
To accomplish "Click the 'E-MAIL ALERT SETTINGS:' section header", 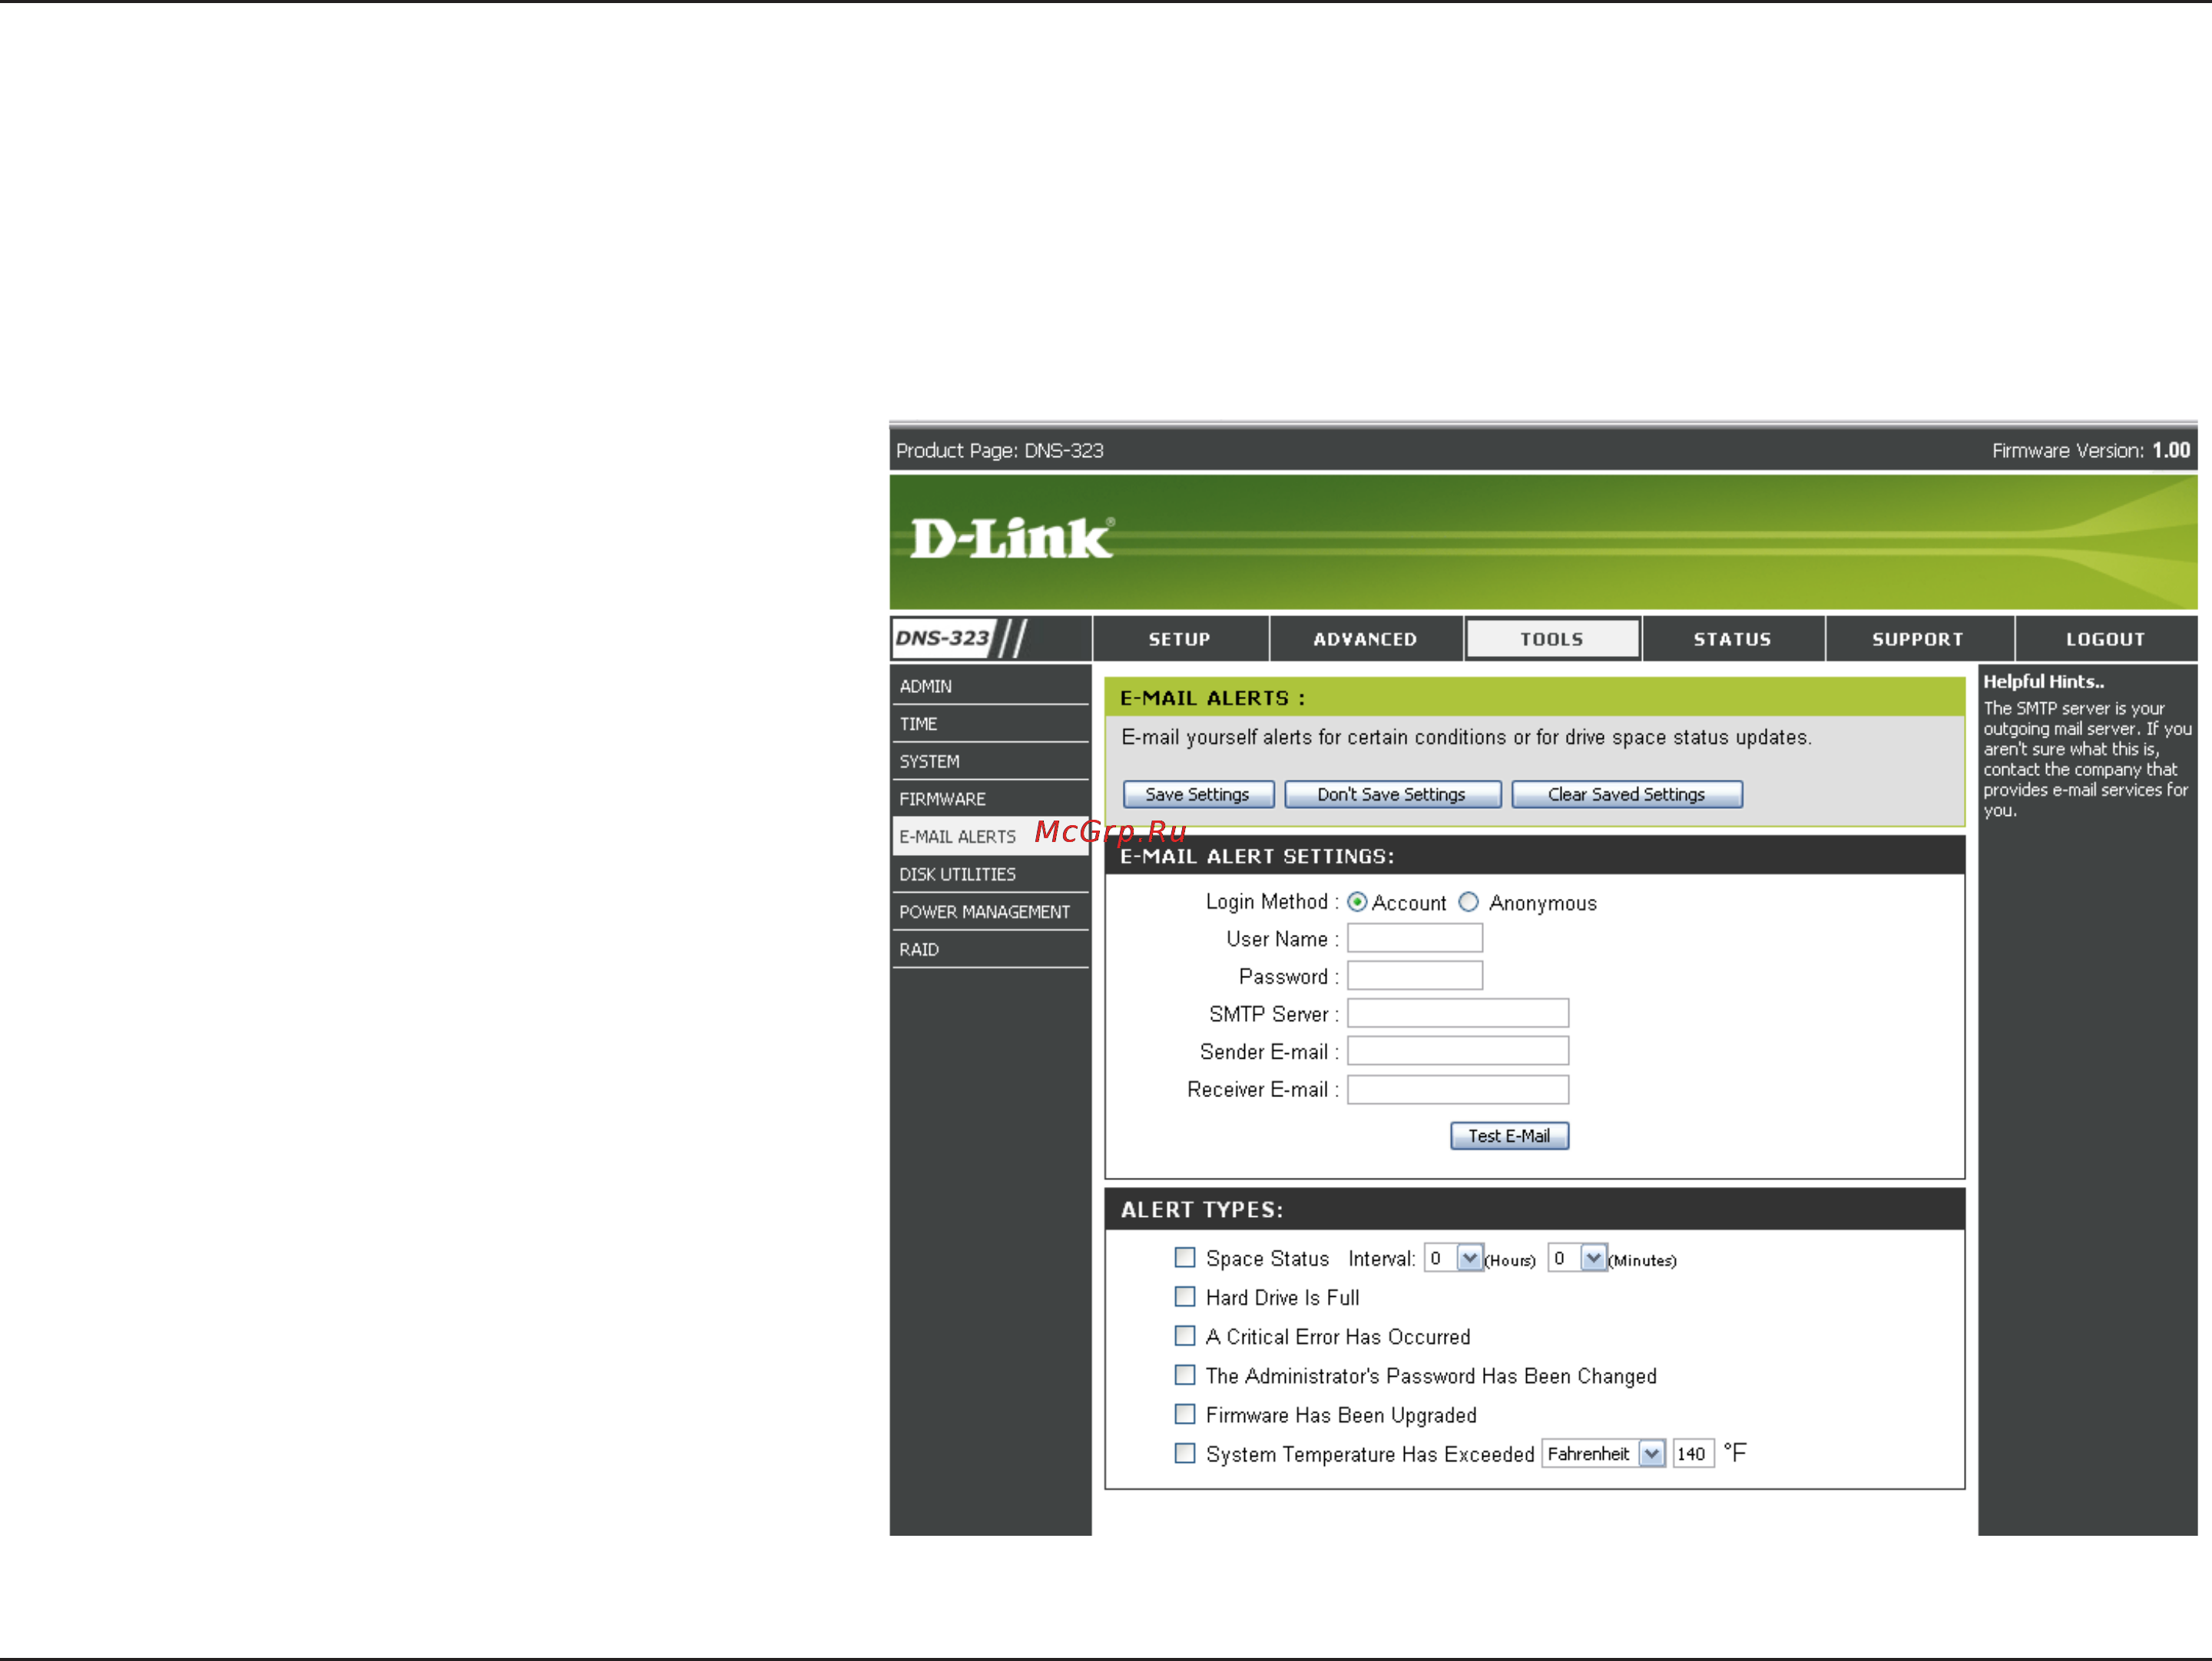I will click(1256, 857).
